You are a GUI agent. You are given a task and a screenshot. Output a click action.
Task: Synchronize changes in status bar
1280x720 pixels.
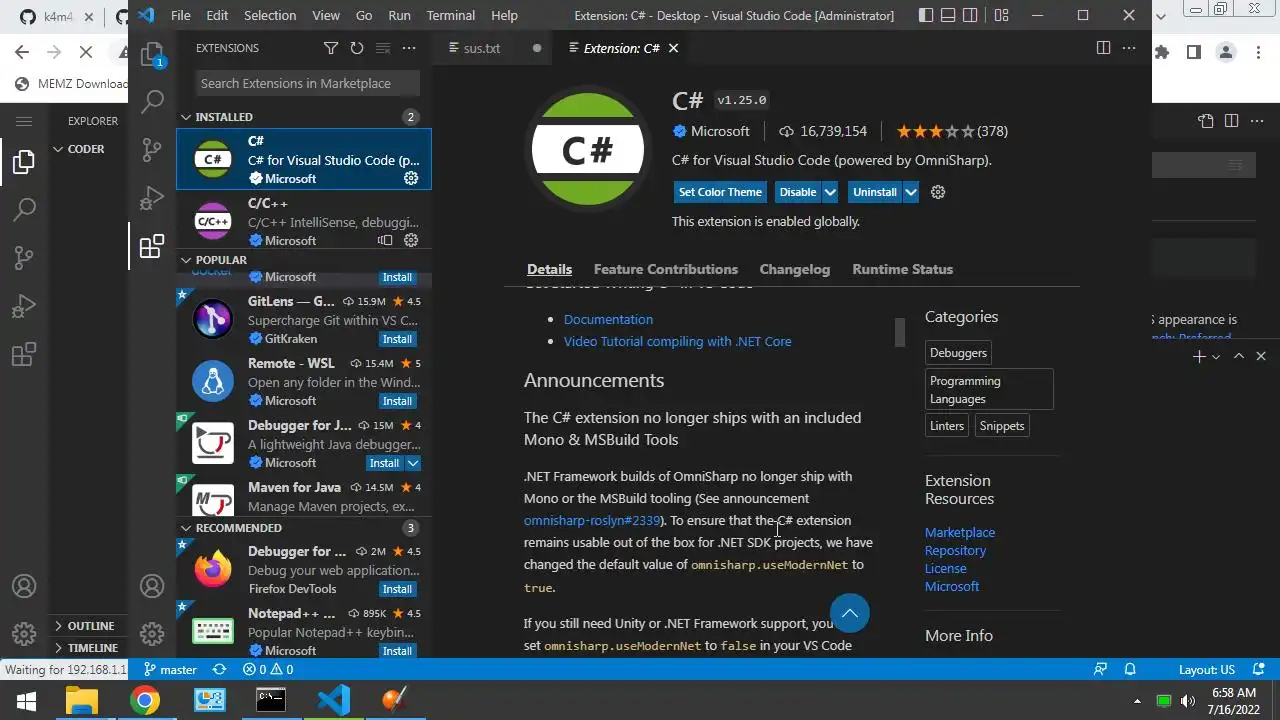(x=219, y=669)
